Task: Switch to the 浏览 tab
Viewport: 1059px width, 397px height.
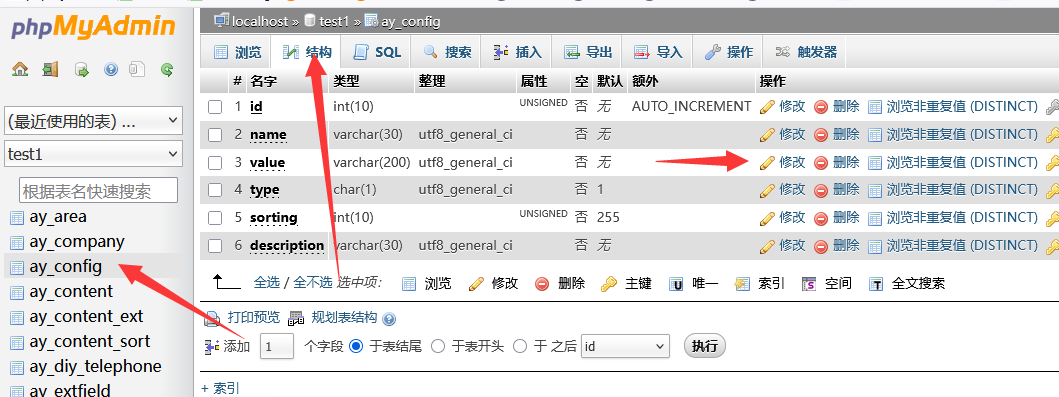Action: click(x=236, y=52)
